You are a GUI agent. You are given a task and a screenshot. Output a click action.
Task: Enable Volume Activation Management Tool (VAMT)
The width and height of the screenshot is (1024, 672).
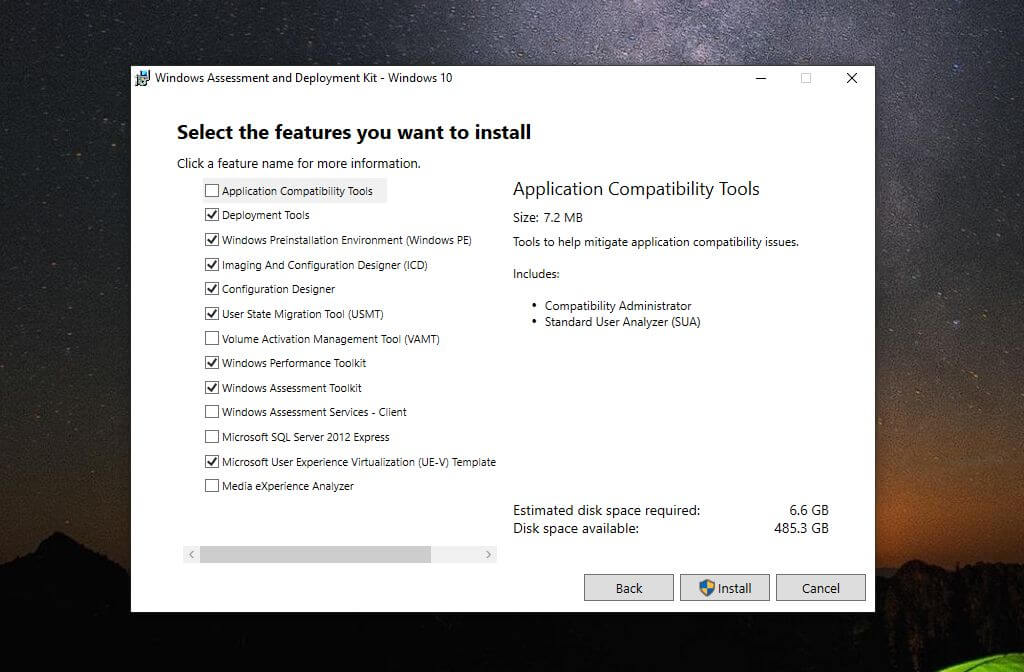212,338
